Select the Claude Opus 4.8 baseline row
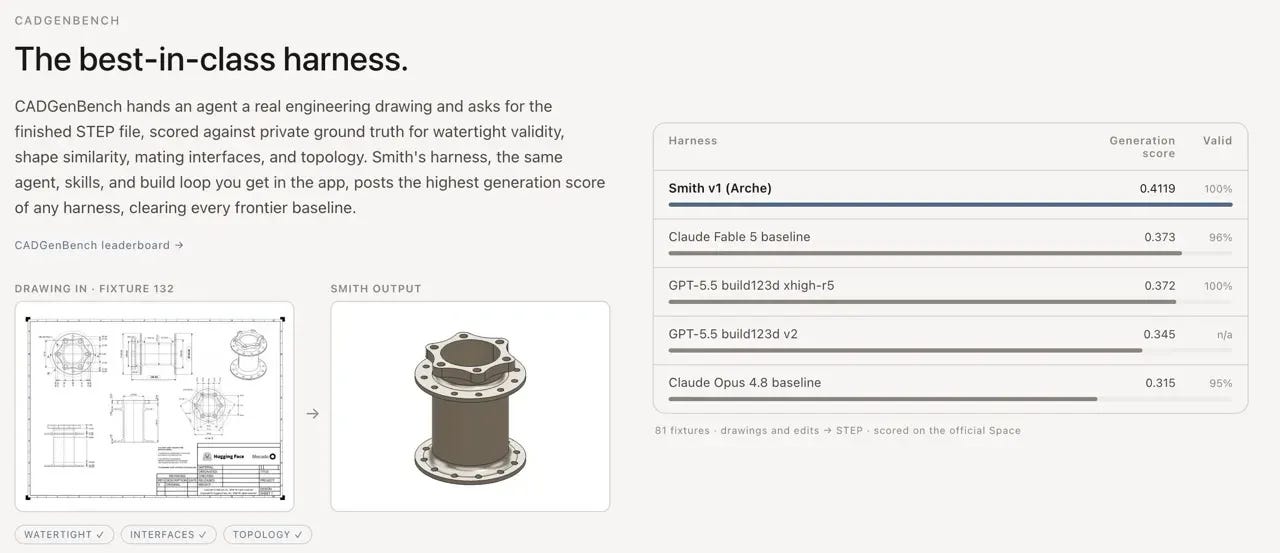Screen dimensions: 1280x553 click(x=950, y=388)
